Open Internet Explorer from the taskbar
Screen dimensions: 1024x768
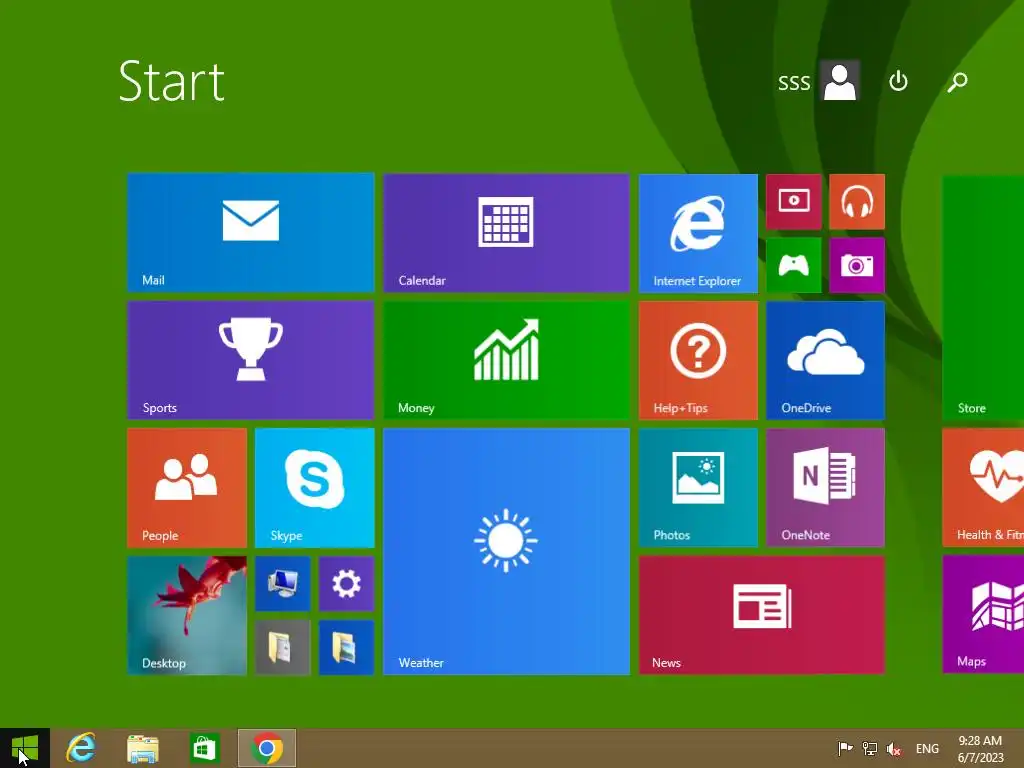tap(82, 748)
